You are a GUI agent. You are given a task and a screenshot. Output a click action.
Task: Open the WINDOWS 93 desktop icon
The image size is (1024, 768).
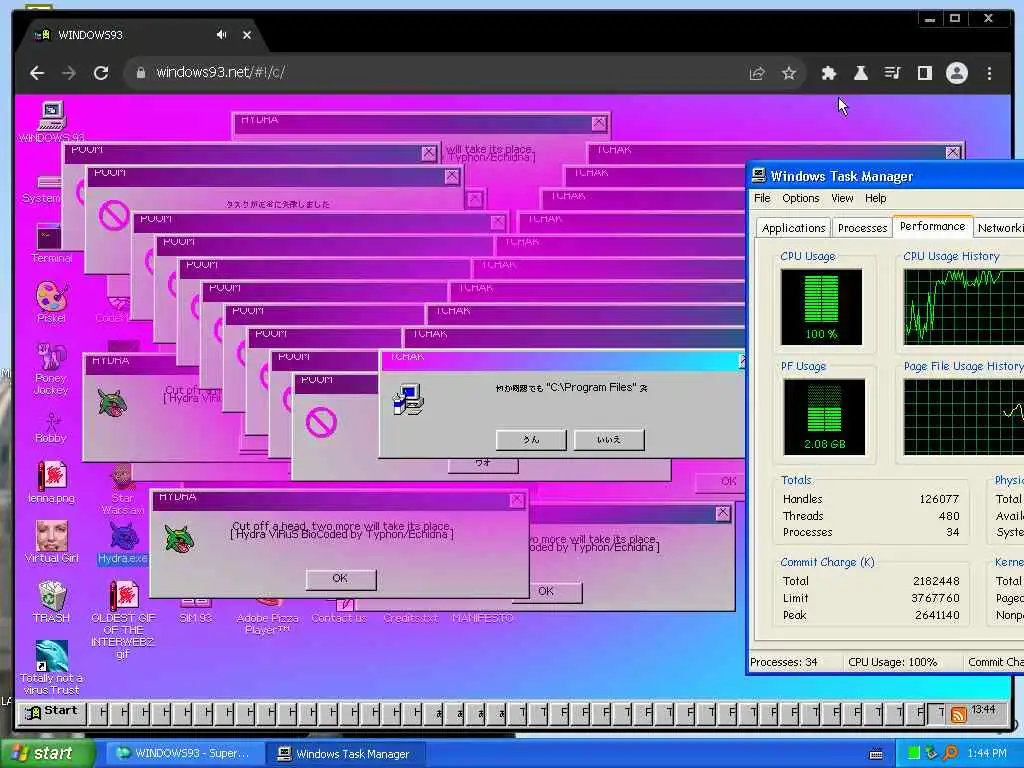(51, 121)
